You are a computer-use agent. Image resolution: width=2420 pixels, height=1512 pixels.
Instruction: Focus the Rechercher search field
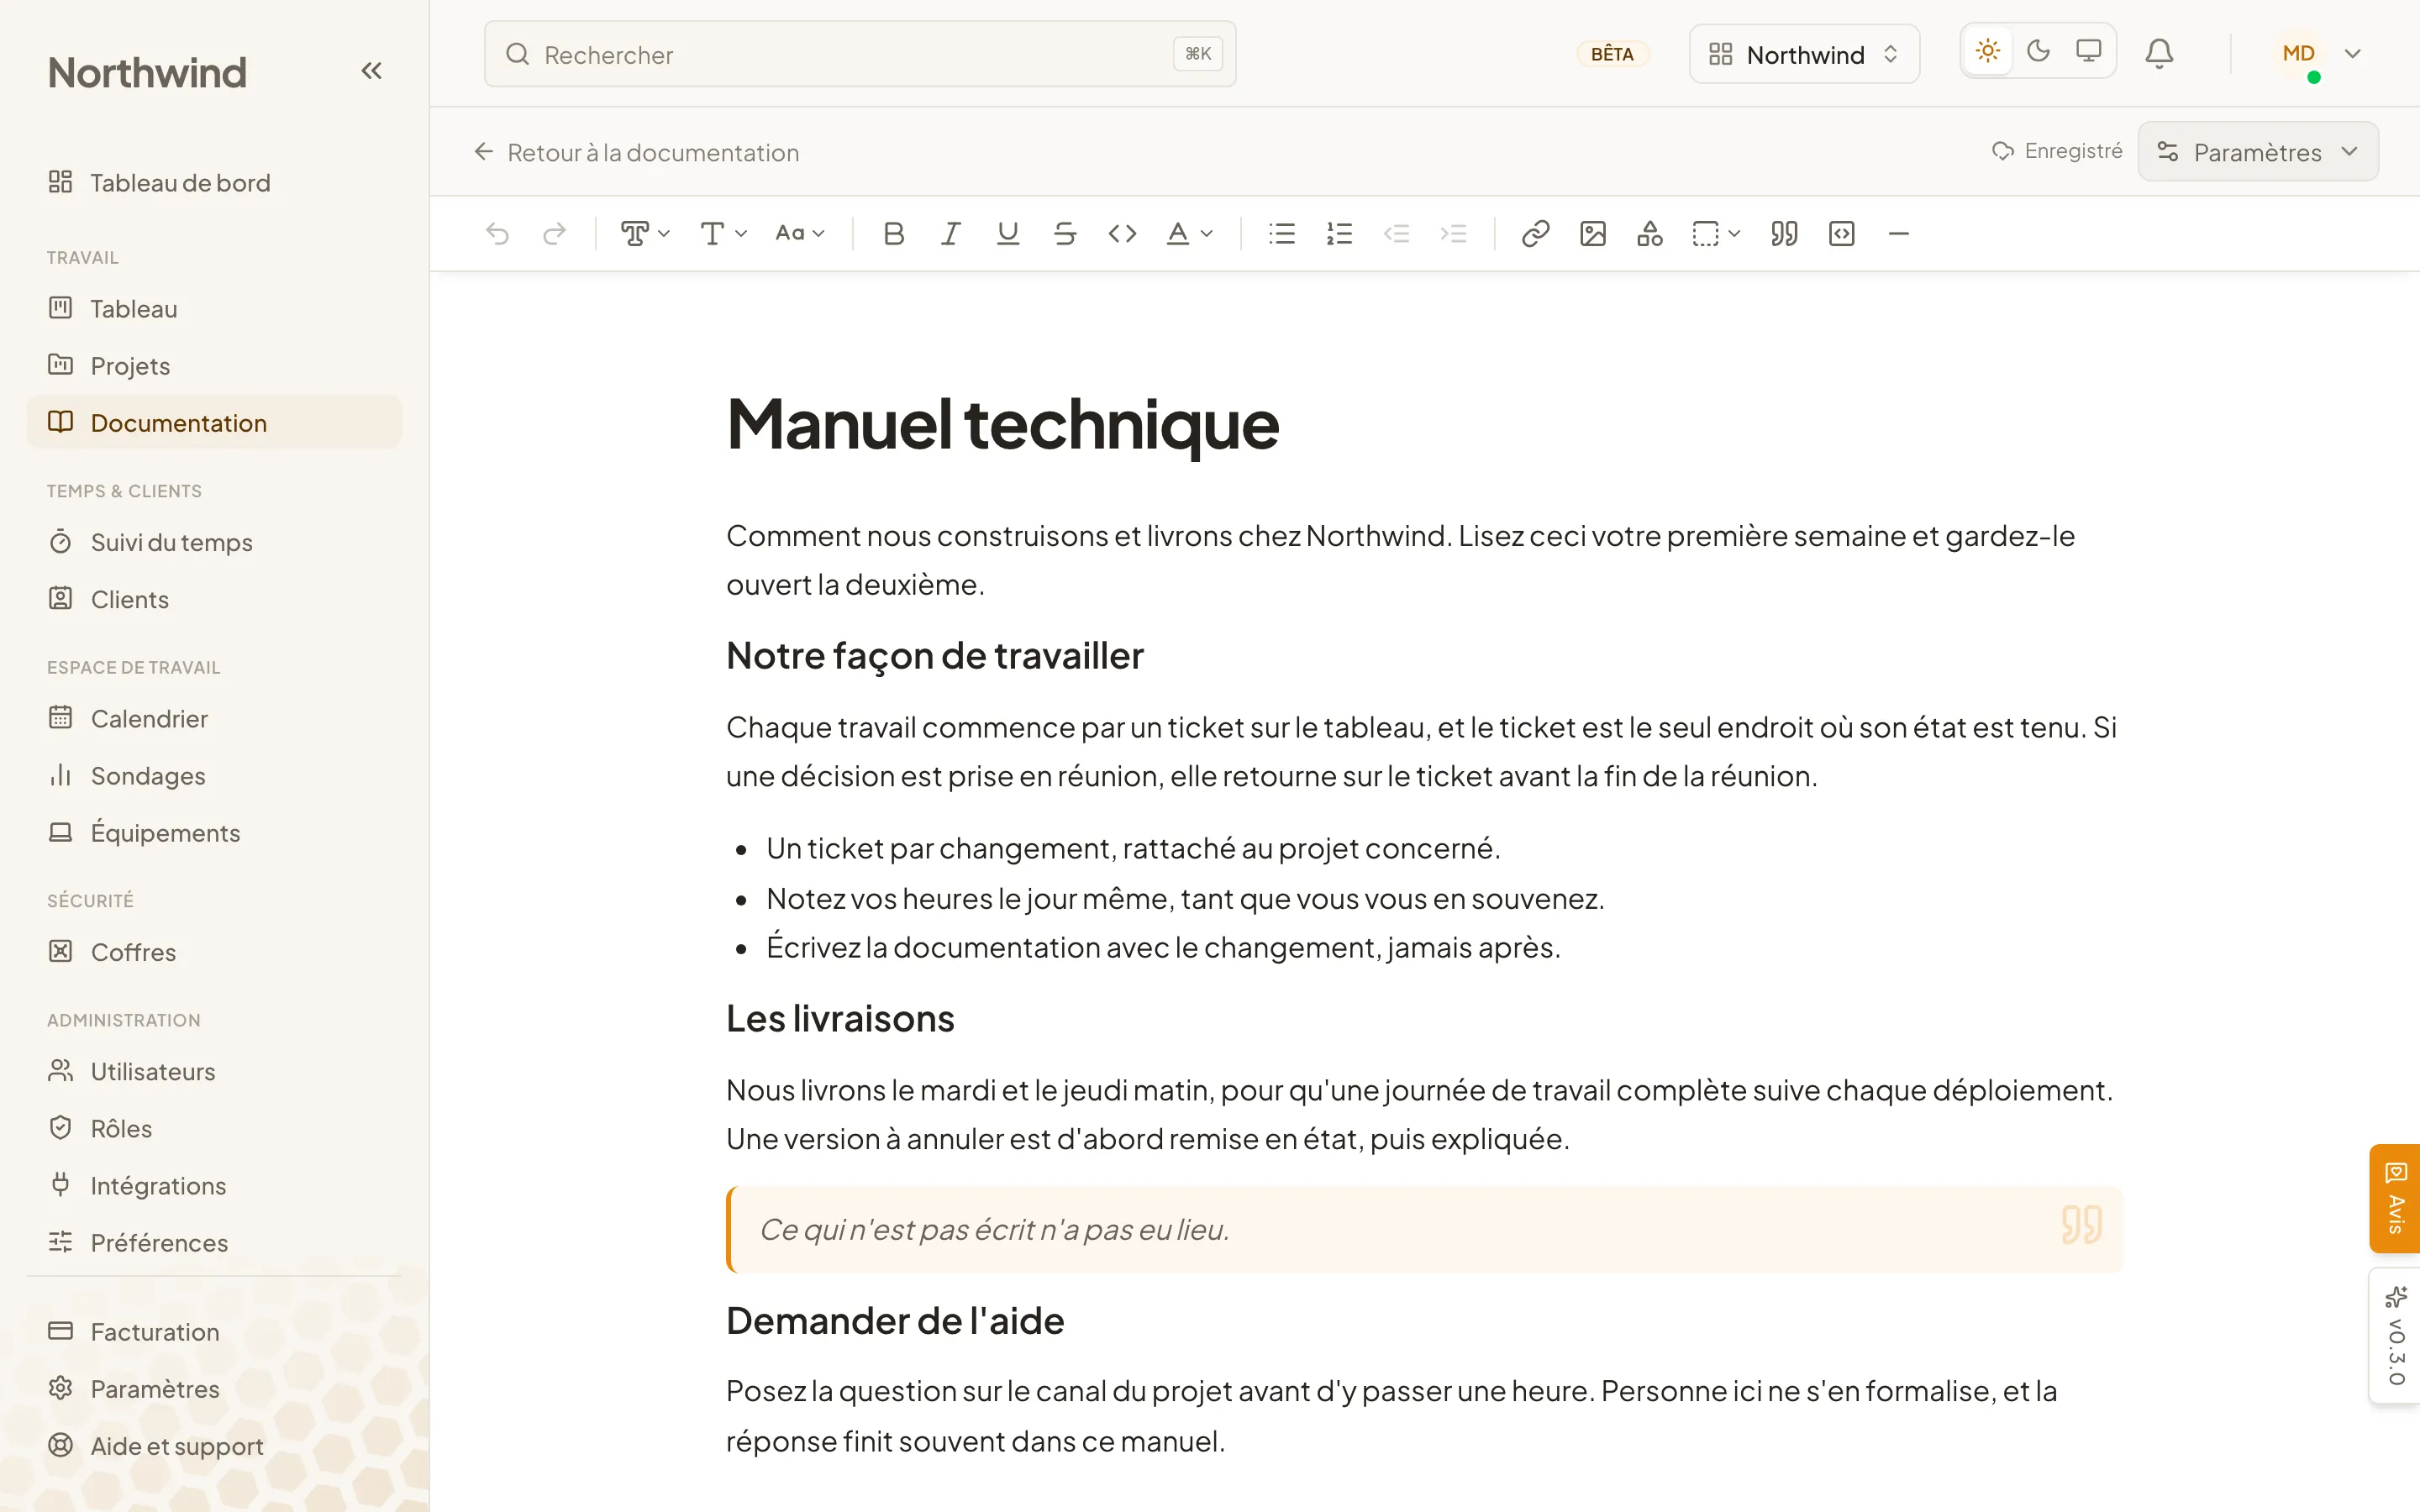860,54
